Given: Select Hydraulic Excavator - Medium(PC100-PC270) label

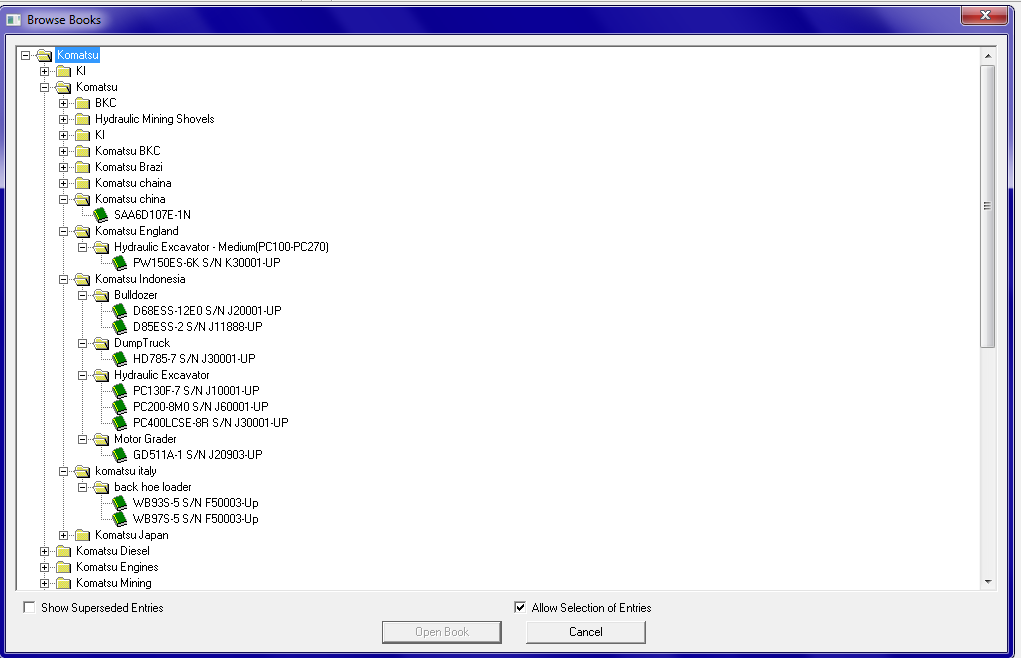Looking at the screenshot, I should [221, 247].
